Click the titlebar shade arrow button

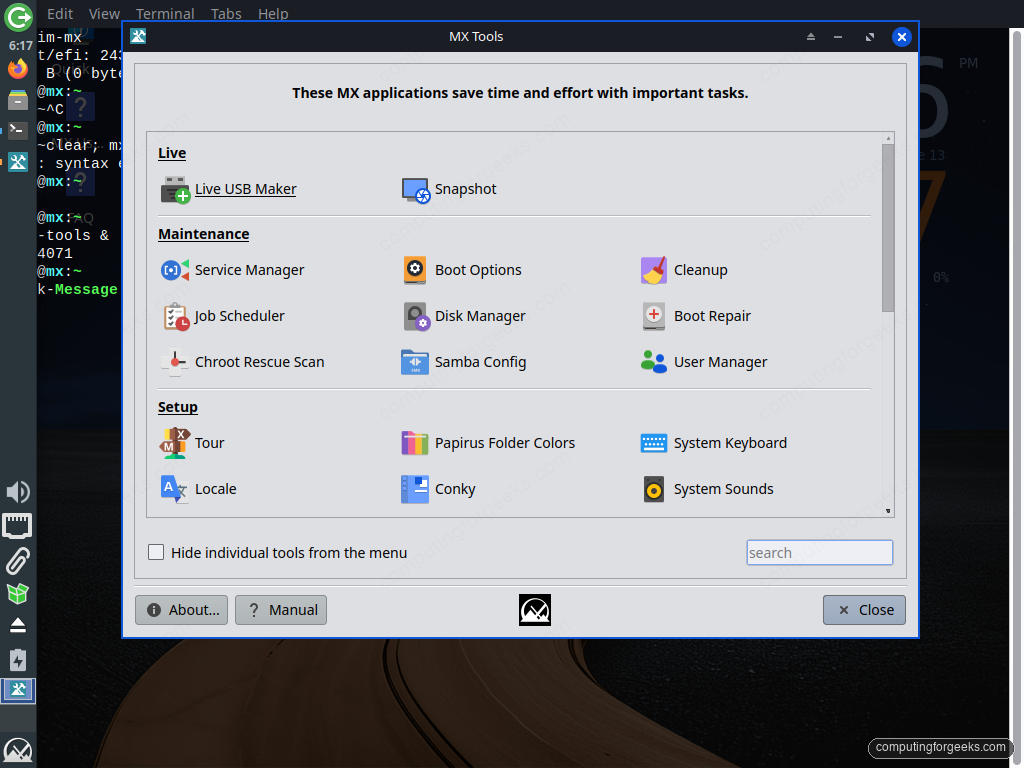[810, 37]
